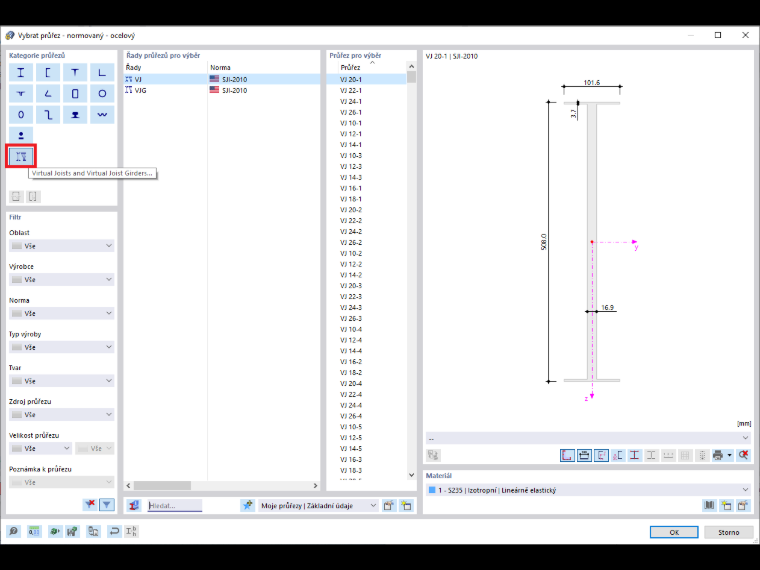Viewport: 760px width, 570px height.
Task: Select the rail section category icon
Action: point(75,114)
